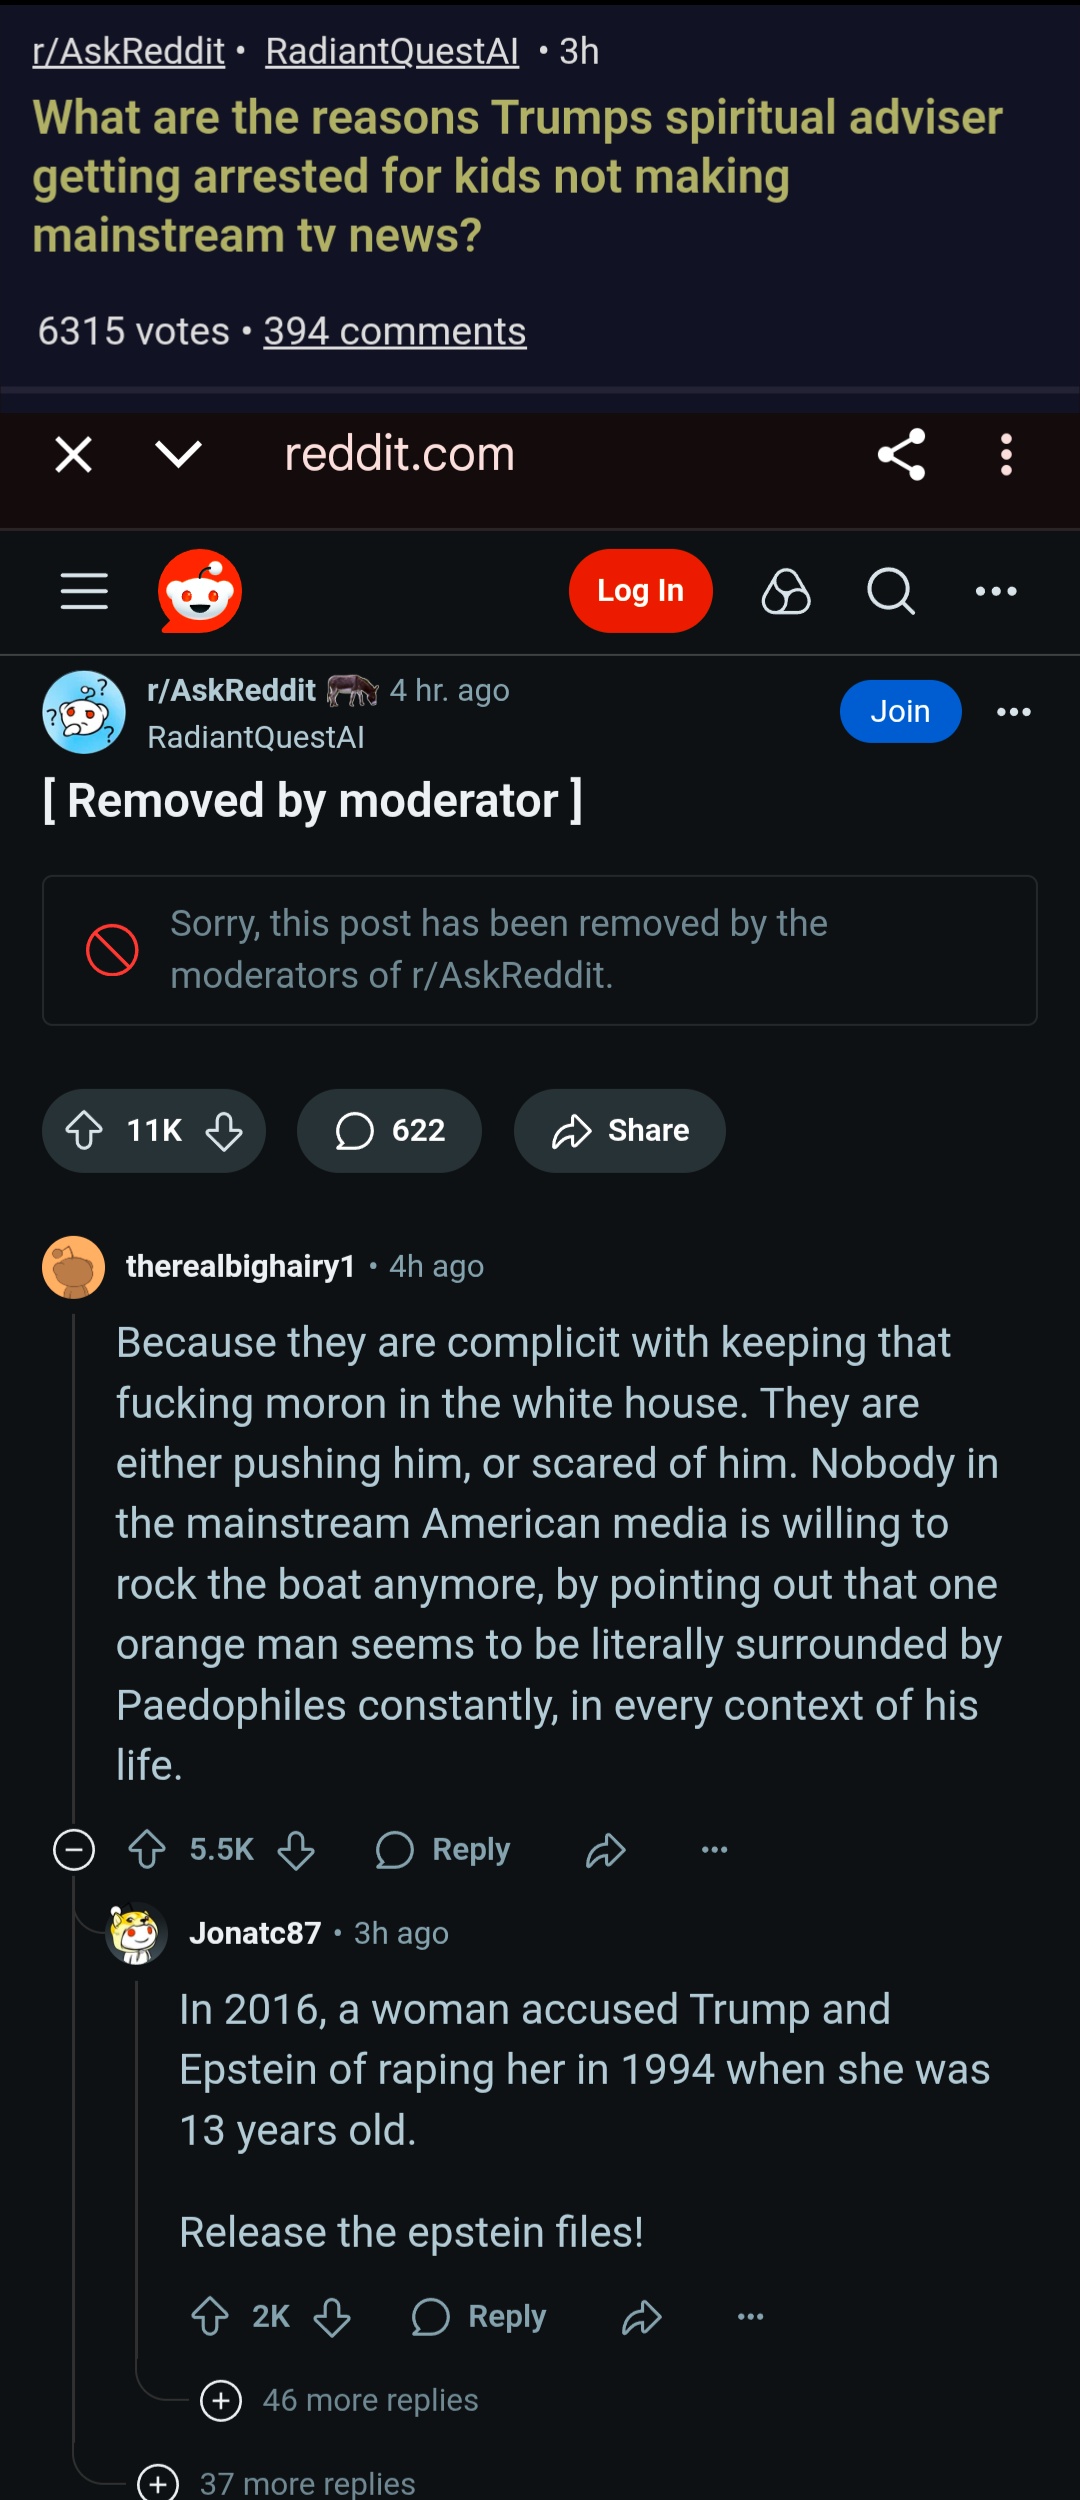Open more options on Jonatc87's comment
Screen dimensions: 1080x2500
coord(750,2317)
